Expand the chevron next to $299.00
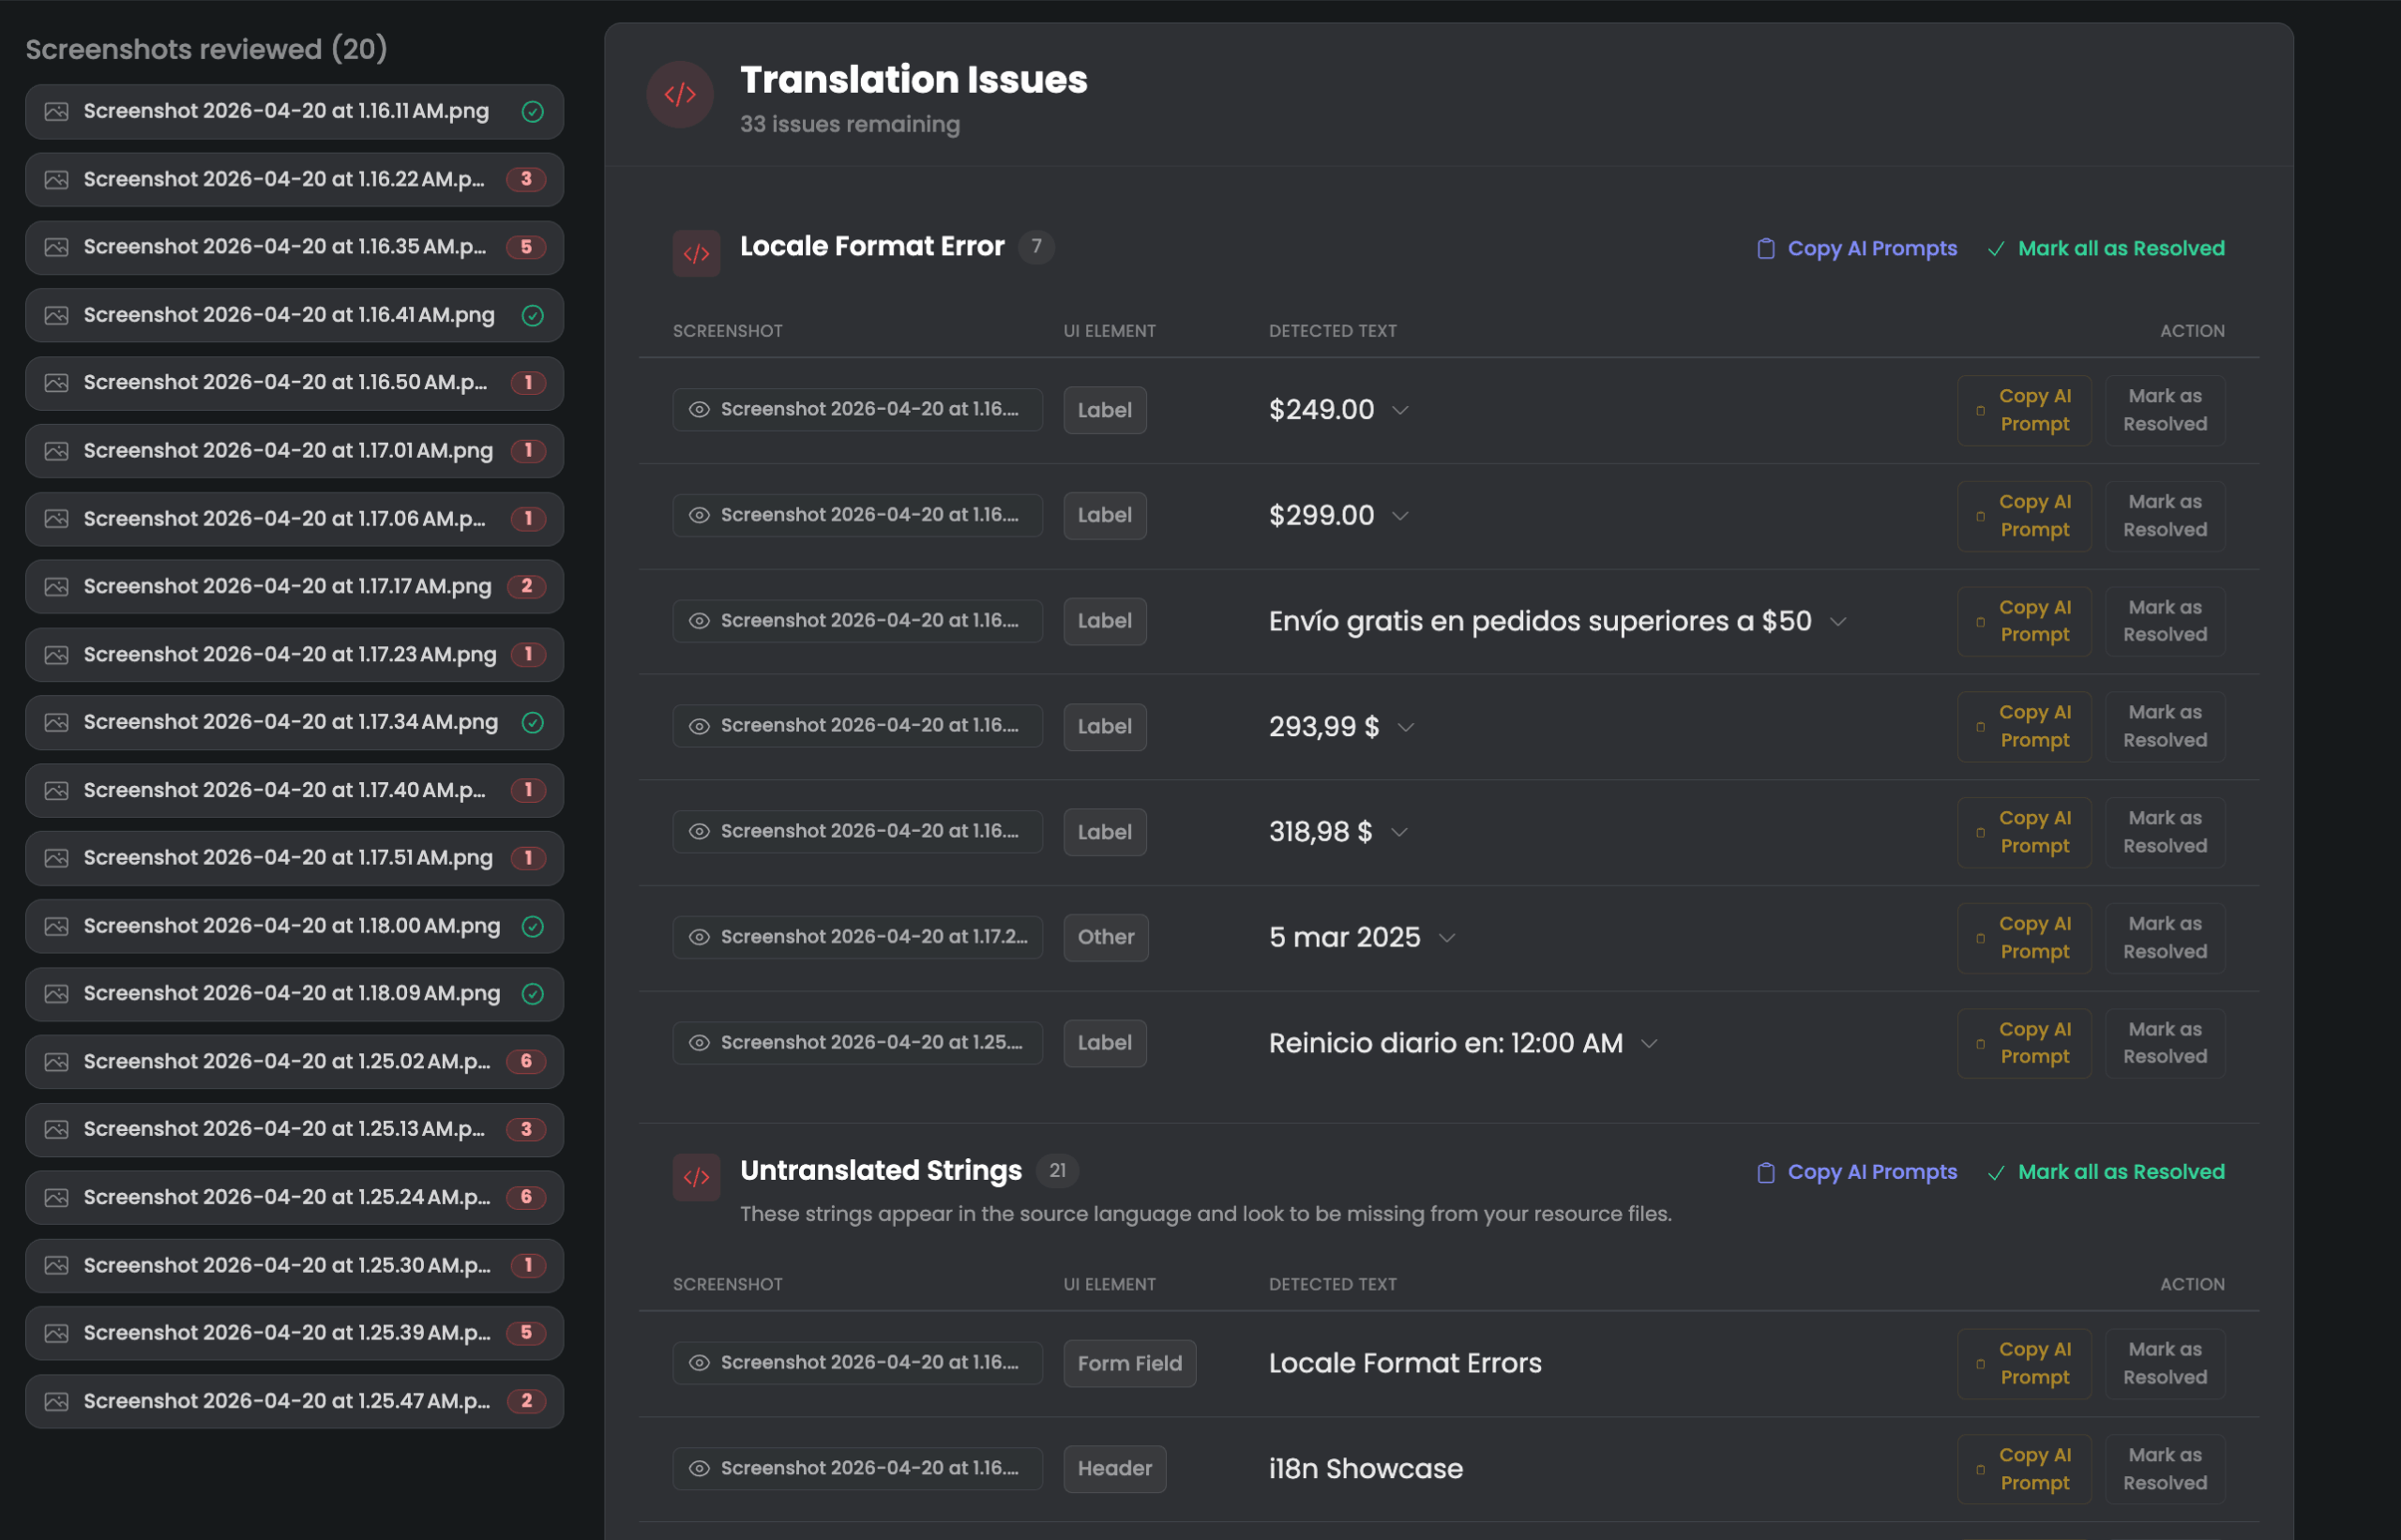 (1400, 516)
